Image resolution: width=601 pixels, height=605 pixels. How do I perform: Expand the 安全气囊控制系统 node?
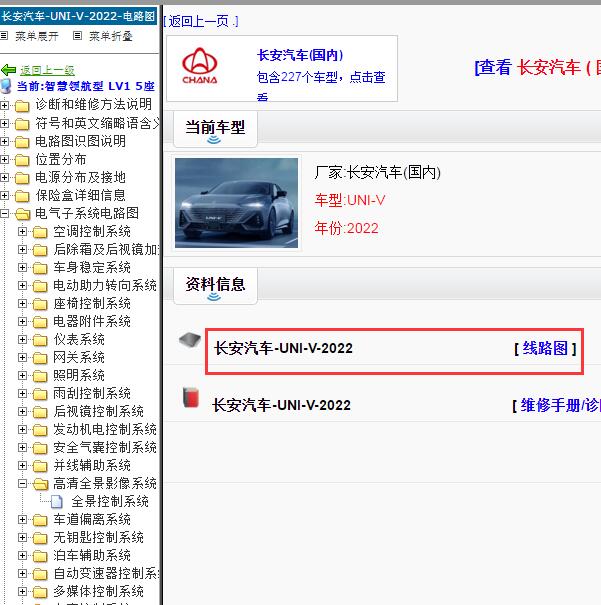[22, 448]
